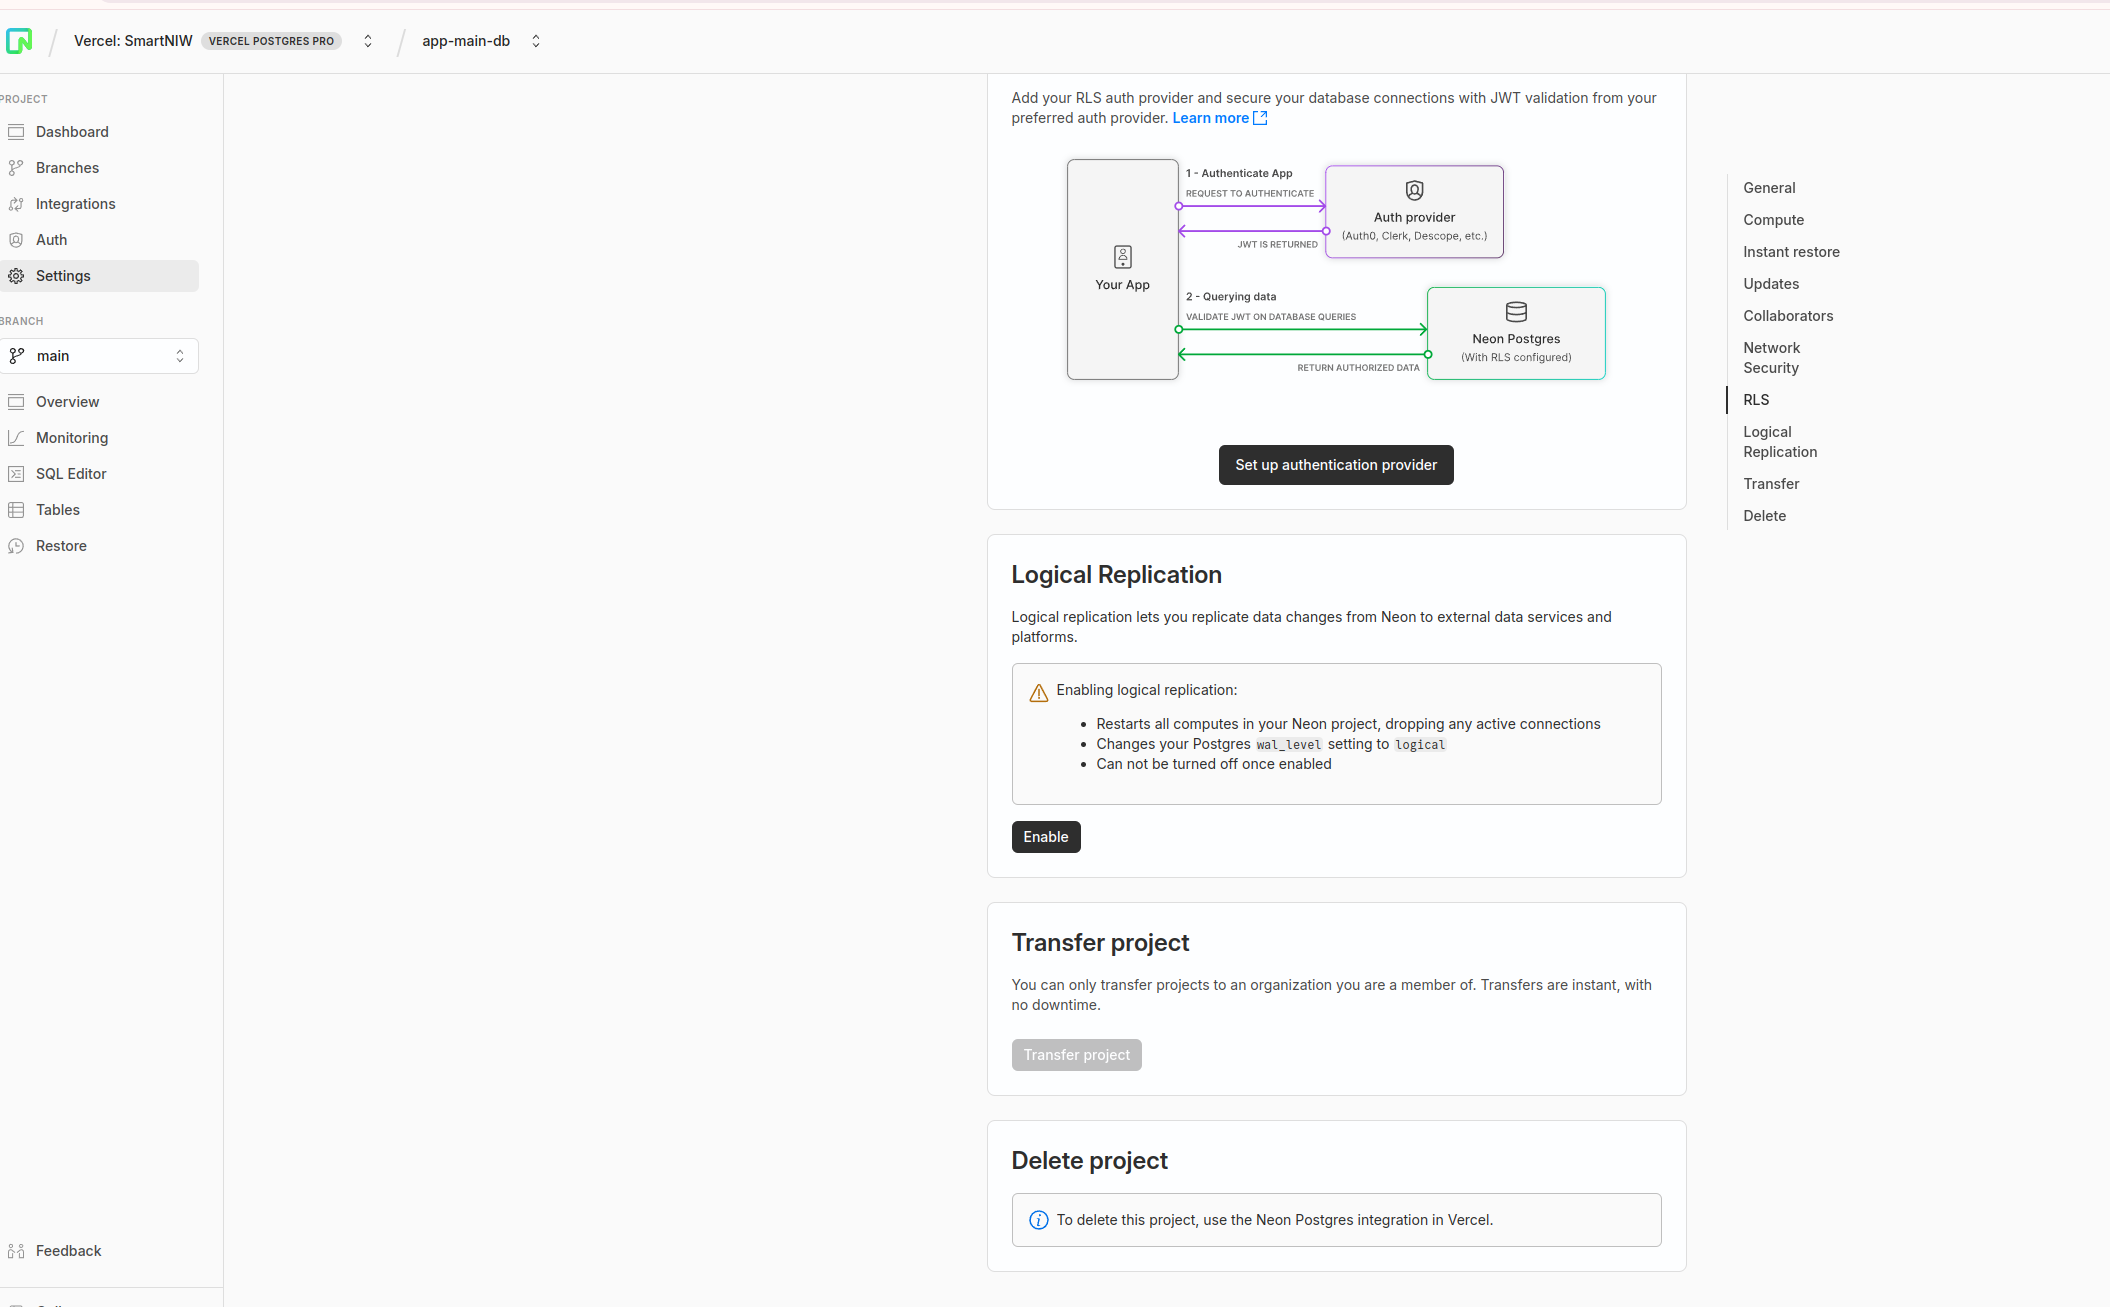Click the disabled Transfer project button

(1076, 1055)
